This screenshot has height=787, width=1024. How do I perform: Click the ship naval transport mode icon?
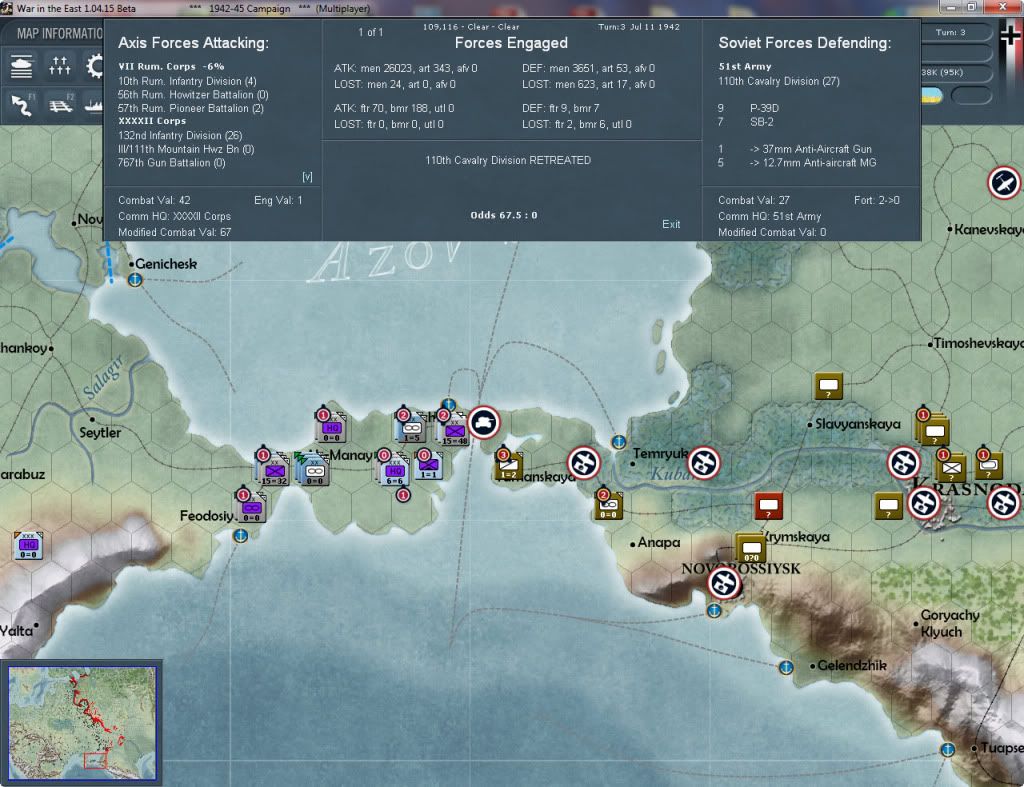tap(94, 104)
